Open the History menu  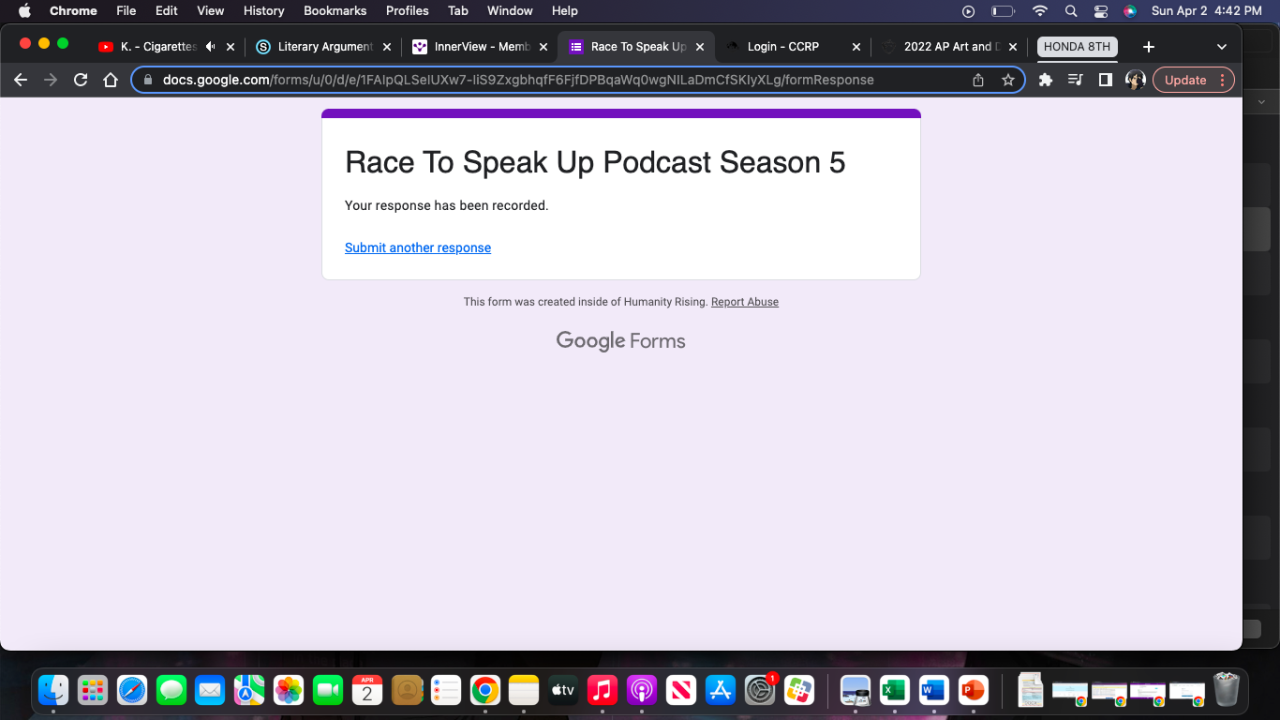point(264,11)
